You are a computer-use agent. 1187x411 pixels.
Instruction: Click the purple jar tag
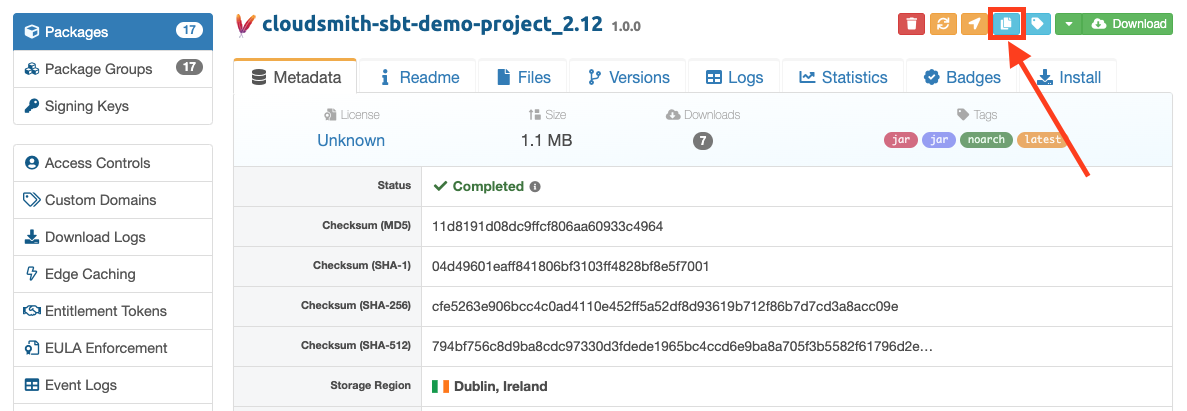coord(939,140)
